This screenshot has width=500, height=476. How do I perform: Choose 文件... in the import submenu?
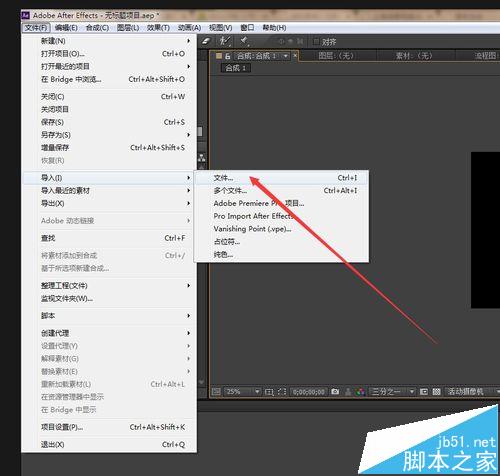coord(281,178)
